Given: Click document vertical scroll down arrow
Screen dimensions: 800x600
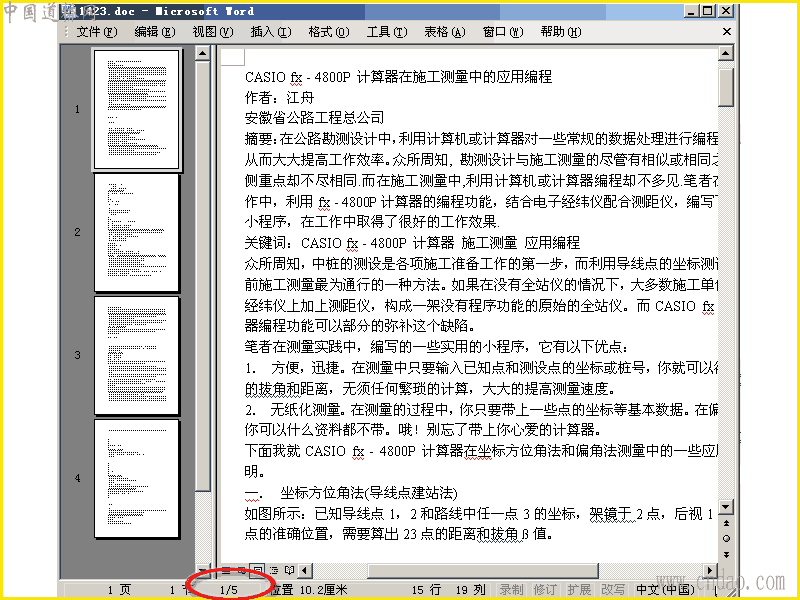Looking at the screenshot, I should coord(726,507).
